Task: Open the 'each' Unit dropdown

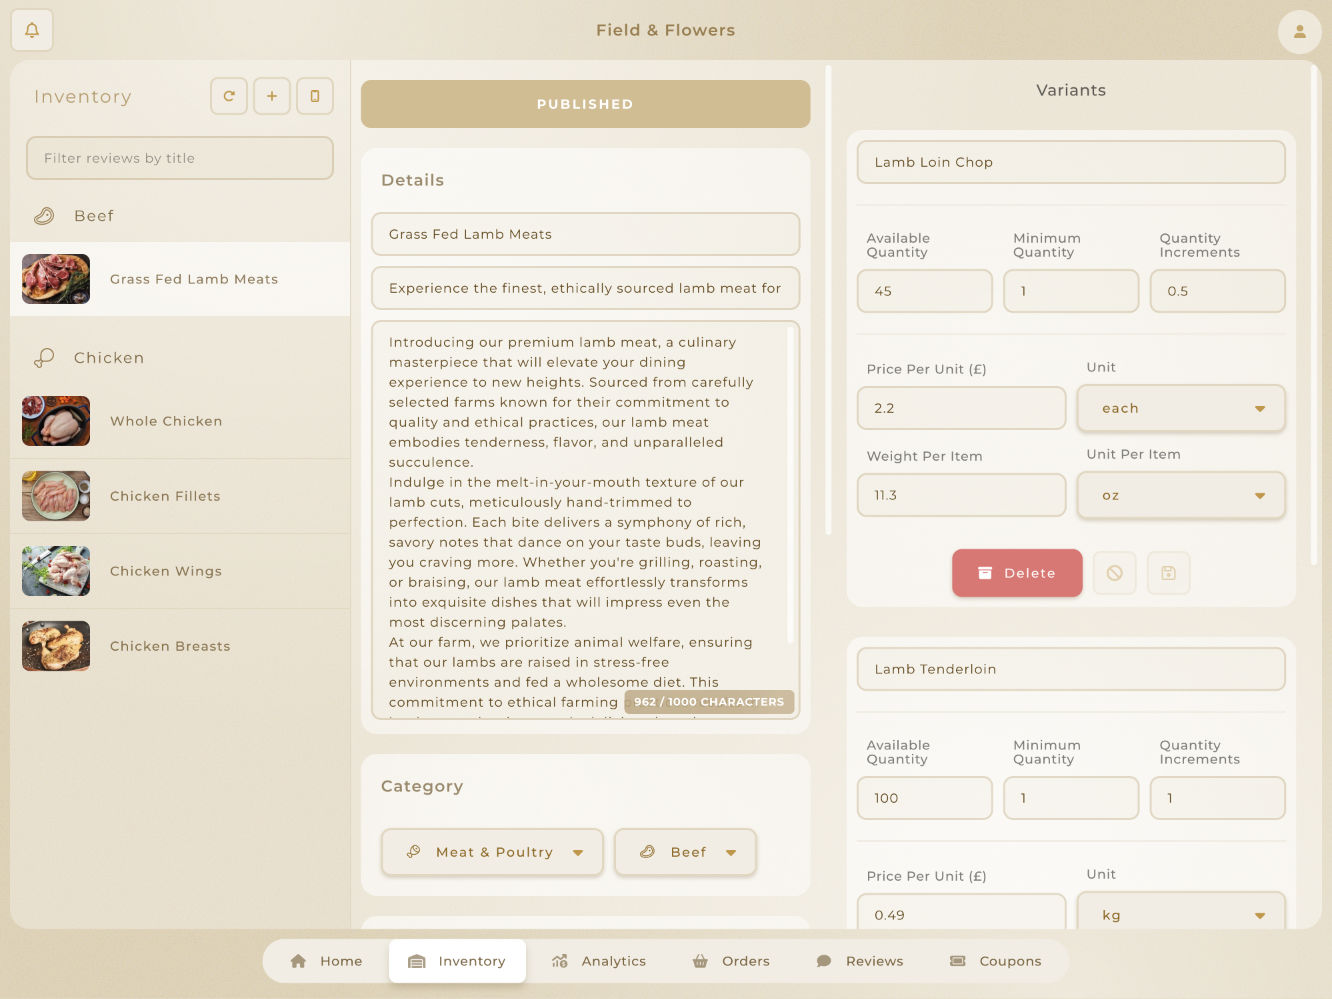Action: (x=1181, y=408)
